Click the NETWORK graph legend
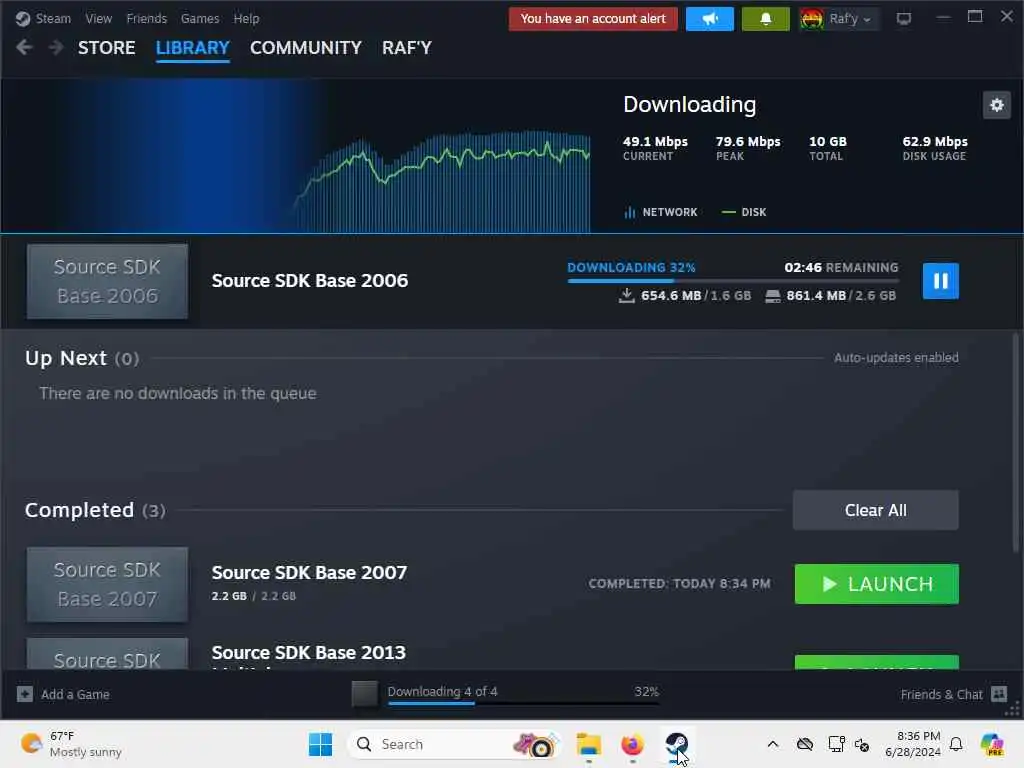The height and width of the screenshot is (768, 1024). [661, 212]
